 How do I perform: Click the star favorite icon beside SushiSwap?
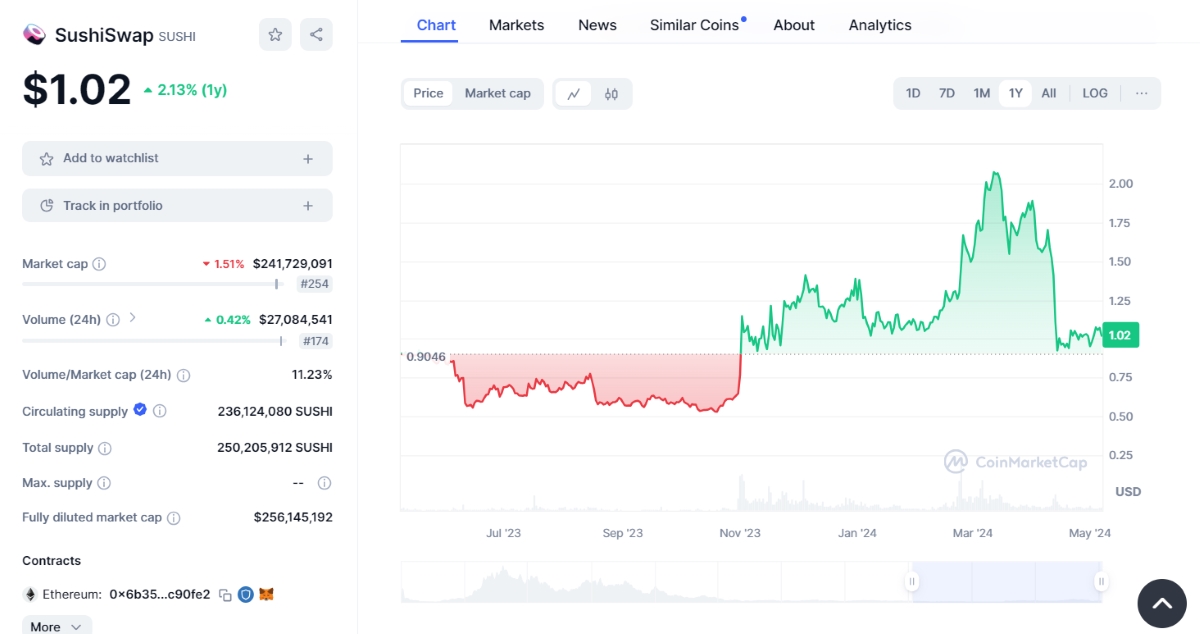275,34
